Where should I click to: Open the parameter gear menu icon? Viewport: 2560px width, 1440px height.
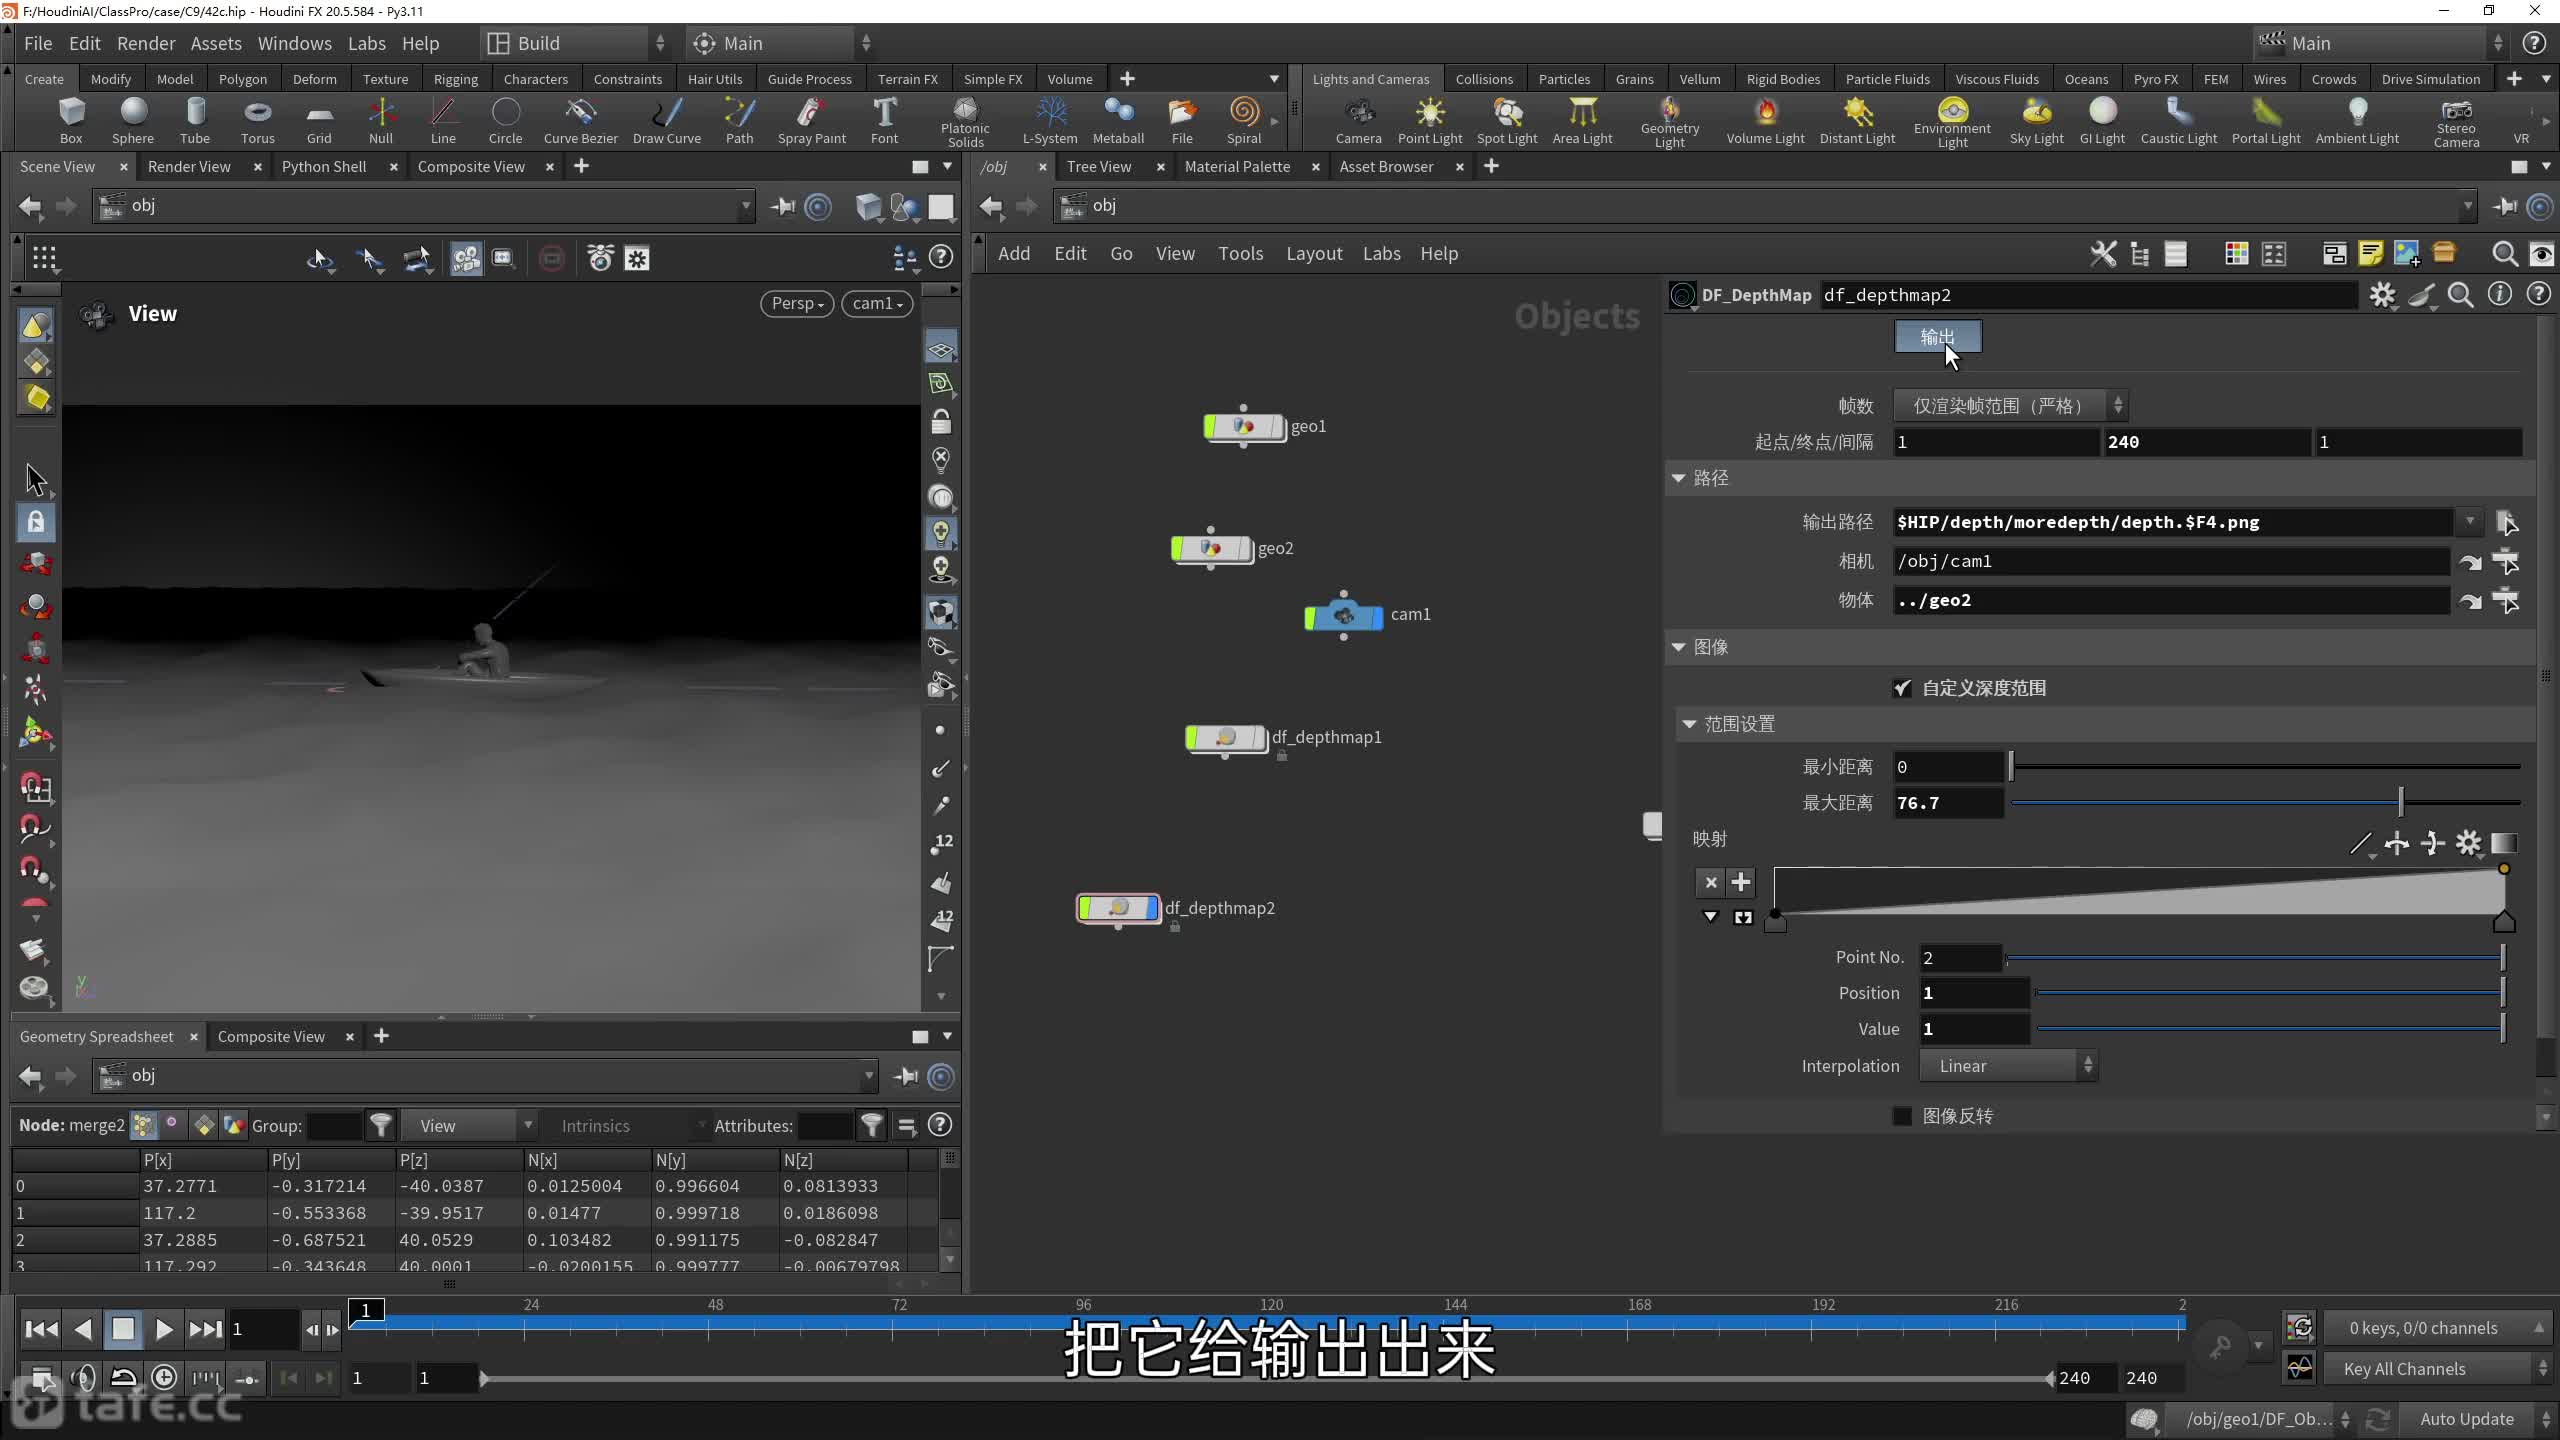click(x=2382, y=295)
